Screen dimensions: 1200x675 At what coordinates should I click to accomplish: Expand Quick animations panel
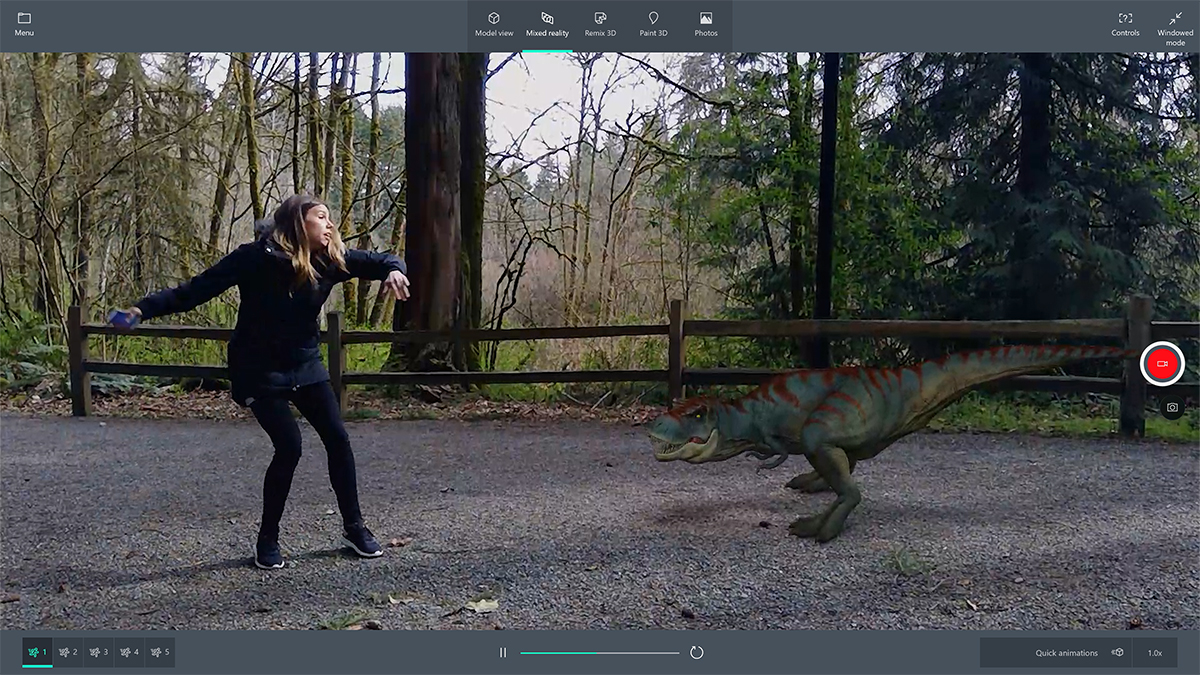click(1078, 652)
